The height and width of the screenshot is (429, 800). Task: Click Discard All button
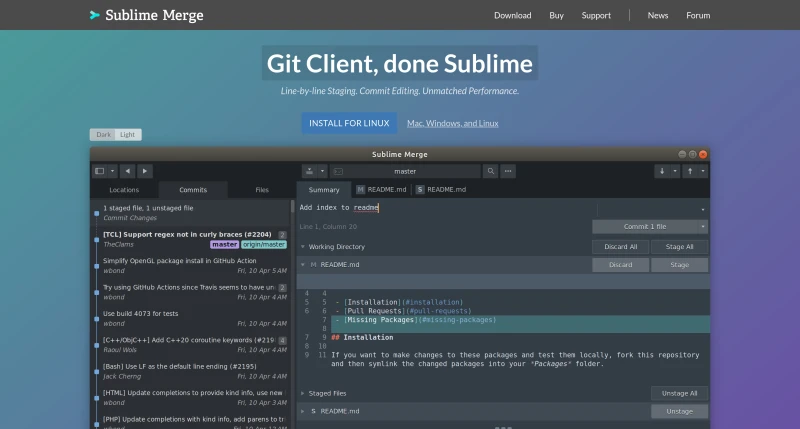pos(620,247)
